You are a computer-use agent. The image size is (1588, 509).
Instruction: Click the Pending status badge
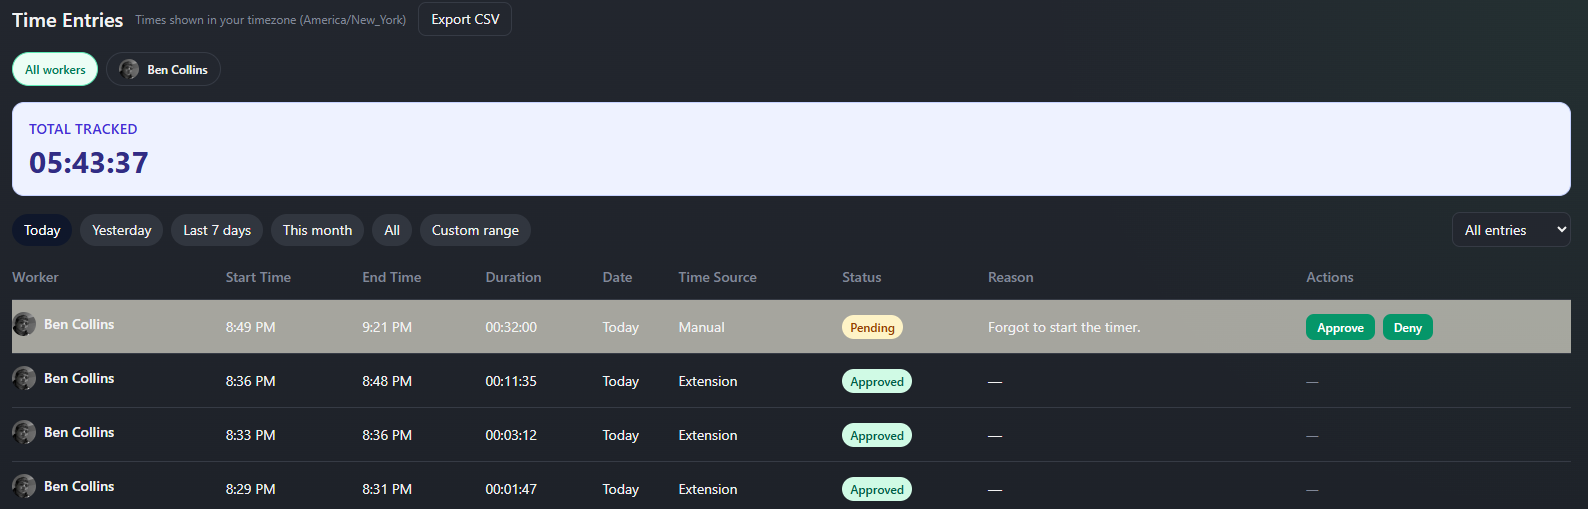click(872, 327)
